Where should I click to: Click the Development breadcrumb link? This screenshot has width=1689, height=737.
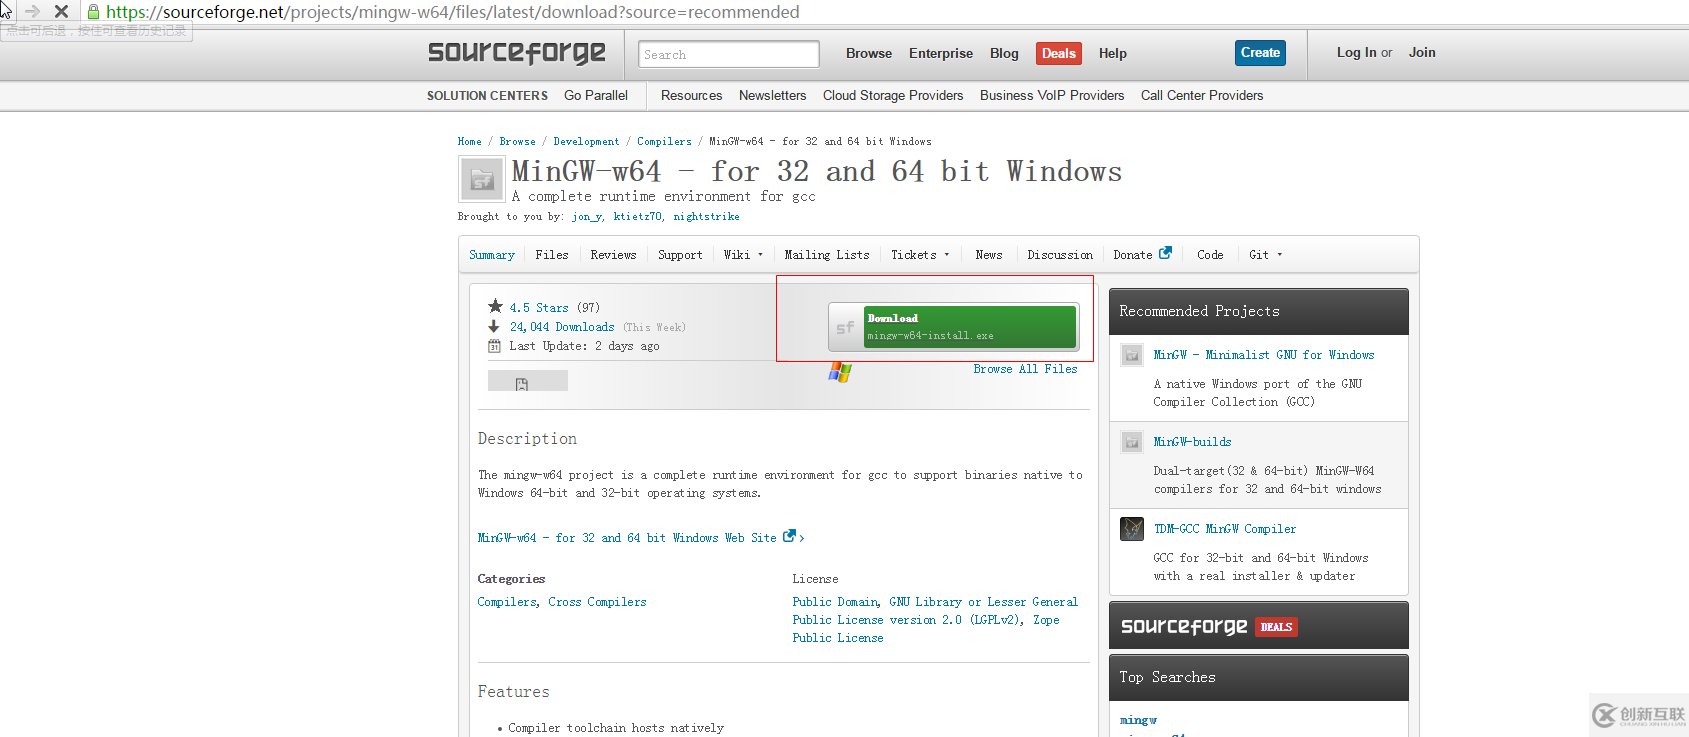[x=586, y=142]
